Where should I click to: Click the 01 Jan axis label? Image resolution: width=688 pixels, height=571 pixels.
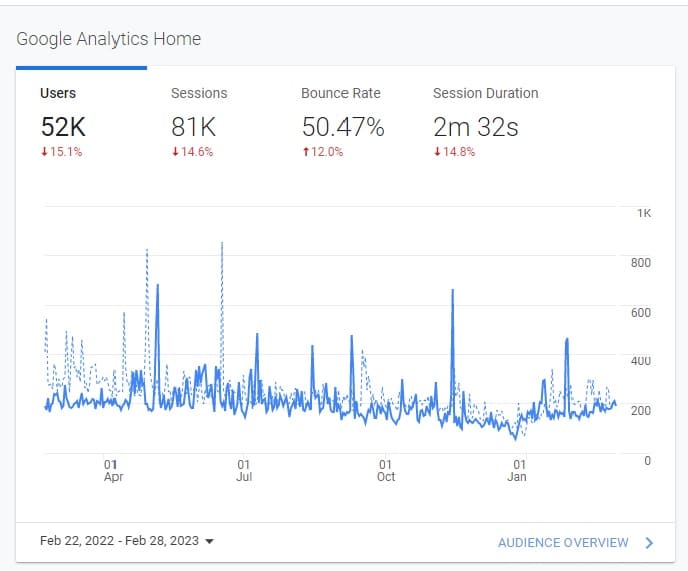(x=517, y=470)
